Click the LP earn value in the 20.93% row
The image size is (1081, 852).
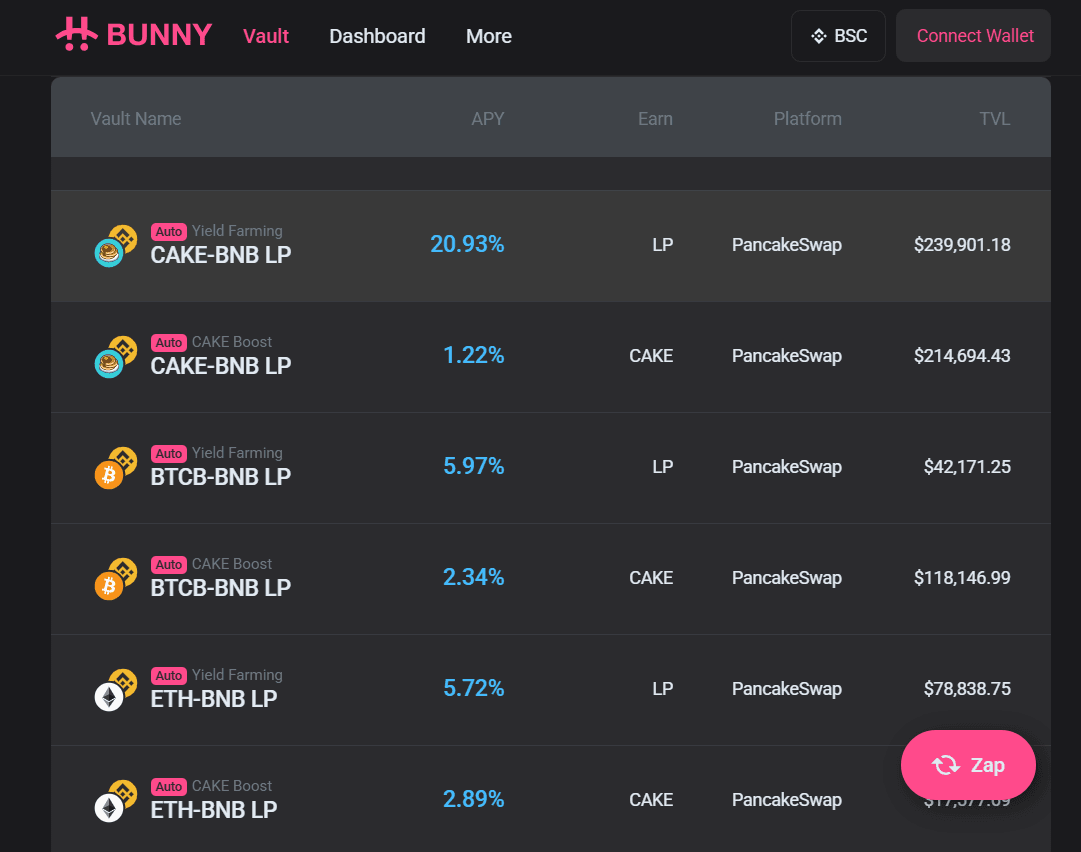click(x=663, y=245)
